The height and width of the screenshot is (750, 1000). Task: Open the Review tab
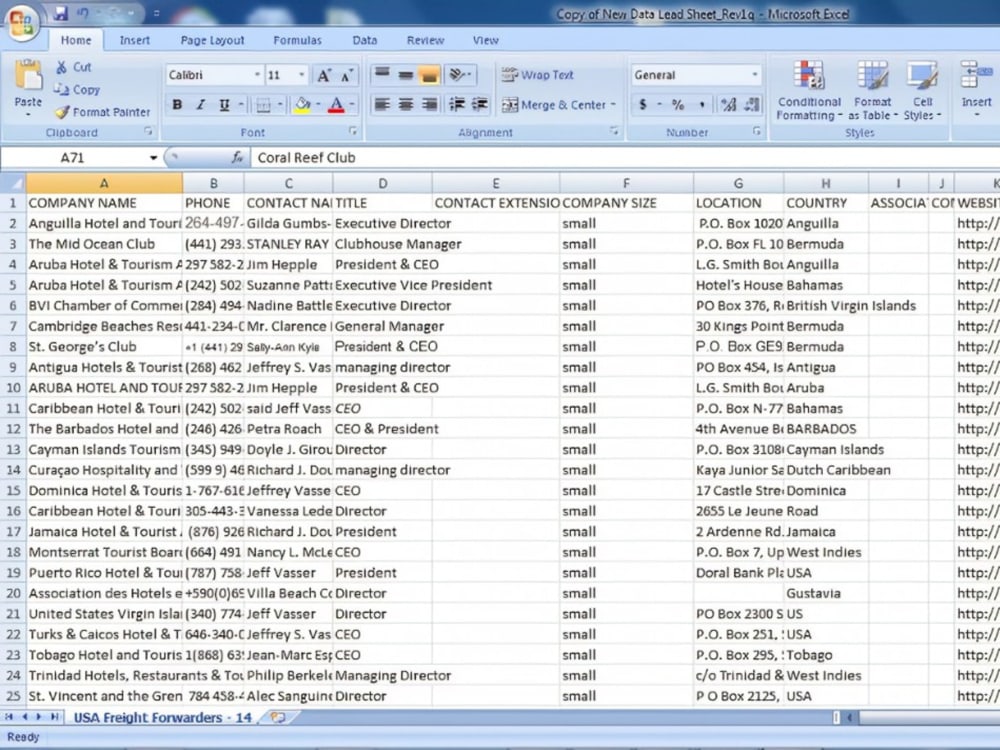coord(425,40)
